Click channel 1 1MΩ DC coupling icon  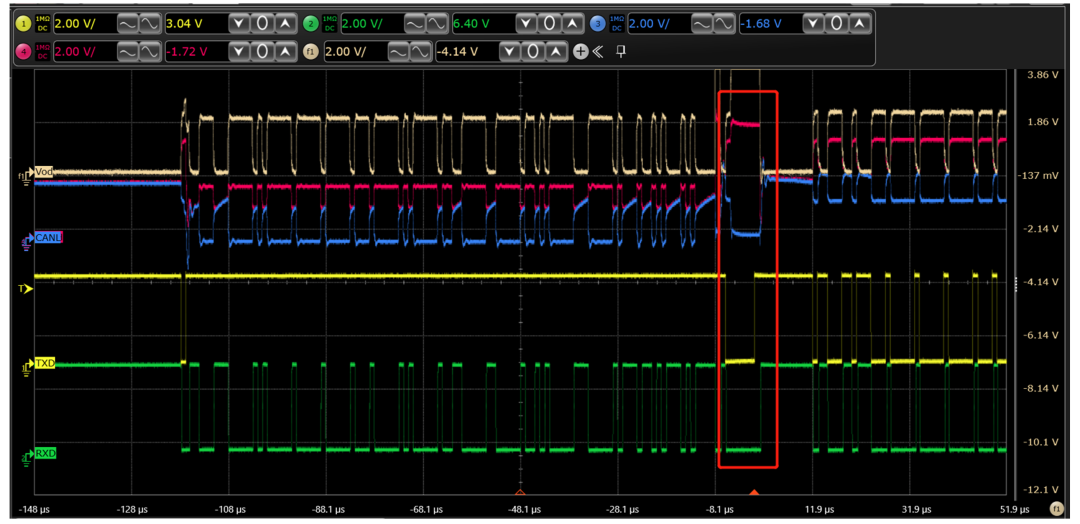point(43,23)
